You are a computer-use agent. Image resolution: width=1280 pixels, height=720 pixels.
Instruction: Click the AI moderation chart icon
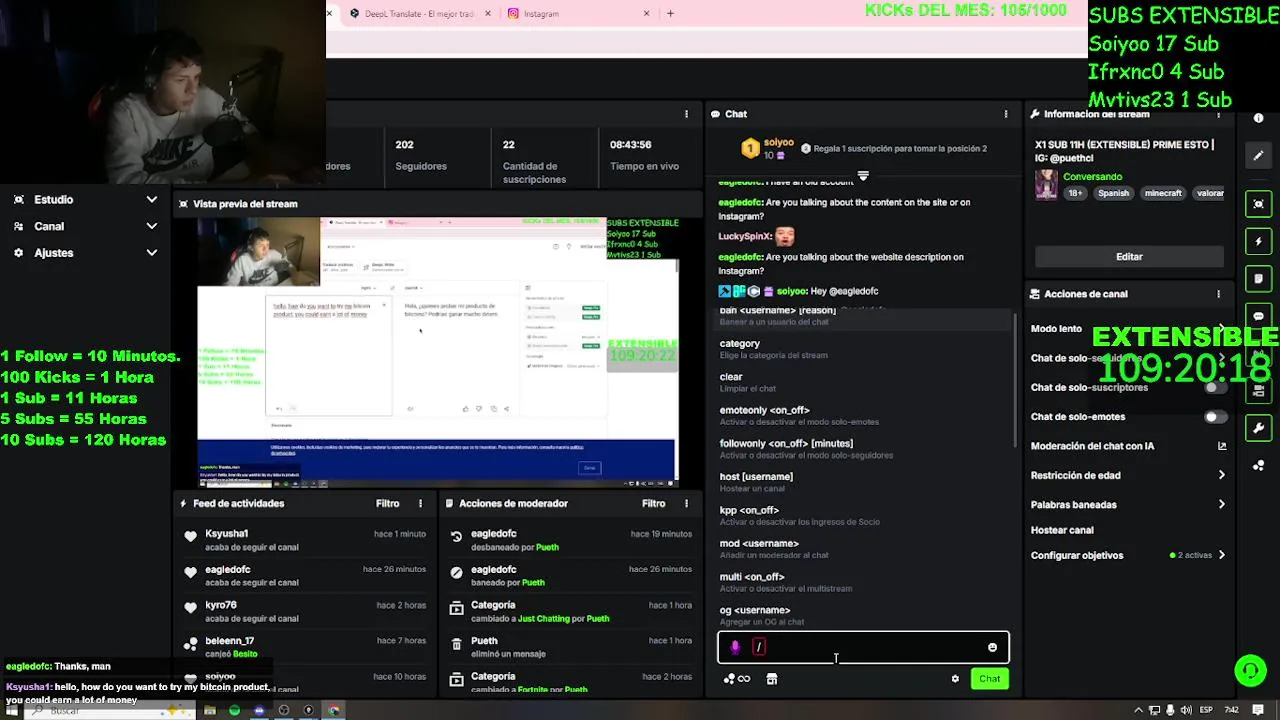(1221, 446)
